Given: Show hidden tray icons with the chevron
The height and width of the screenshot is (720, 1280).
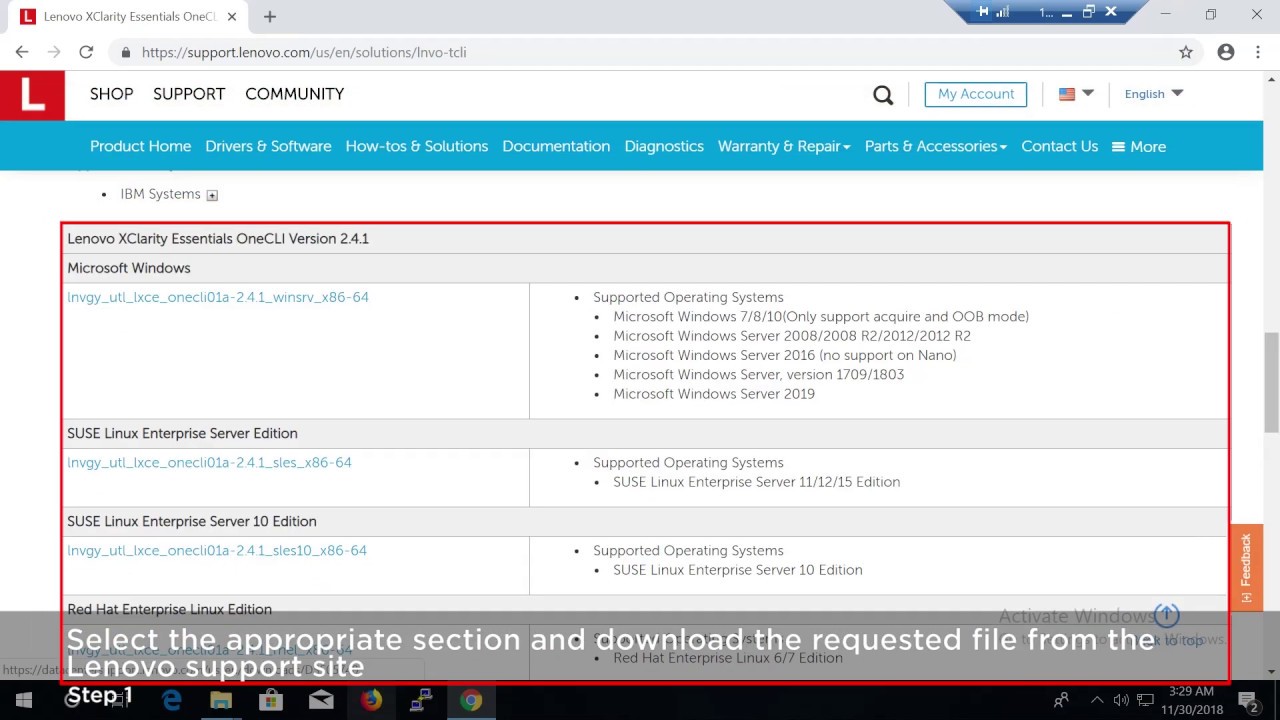Looking at the screenshot, I should (x=1097, y=700).
